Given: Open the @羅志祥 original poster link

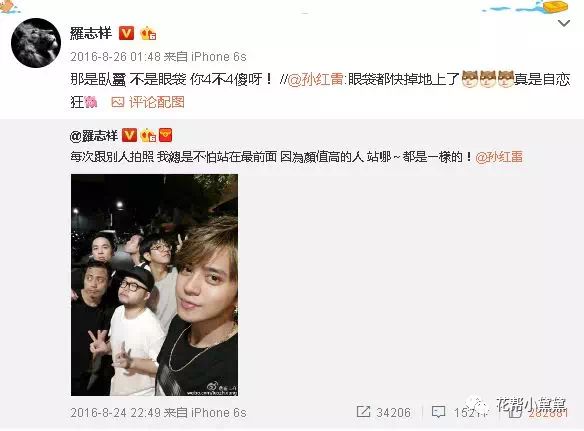Looking at the screenshot, I should point(94,136).
